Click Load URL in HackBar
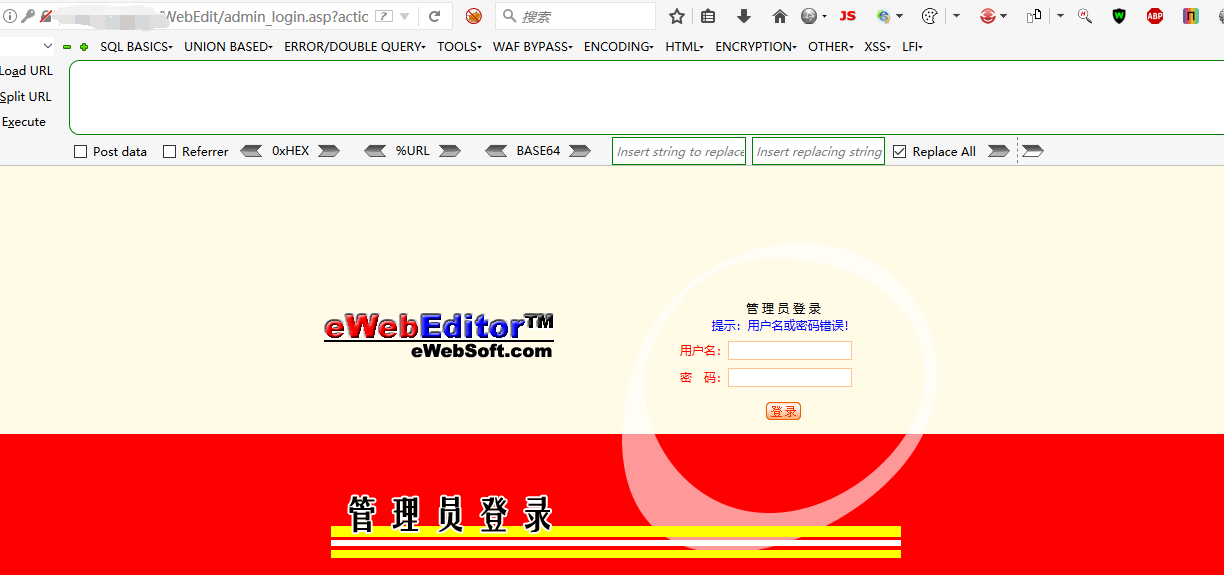1224x575 pixels. (26, 71)
